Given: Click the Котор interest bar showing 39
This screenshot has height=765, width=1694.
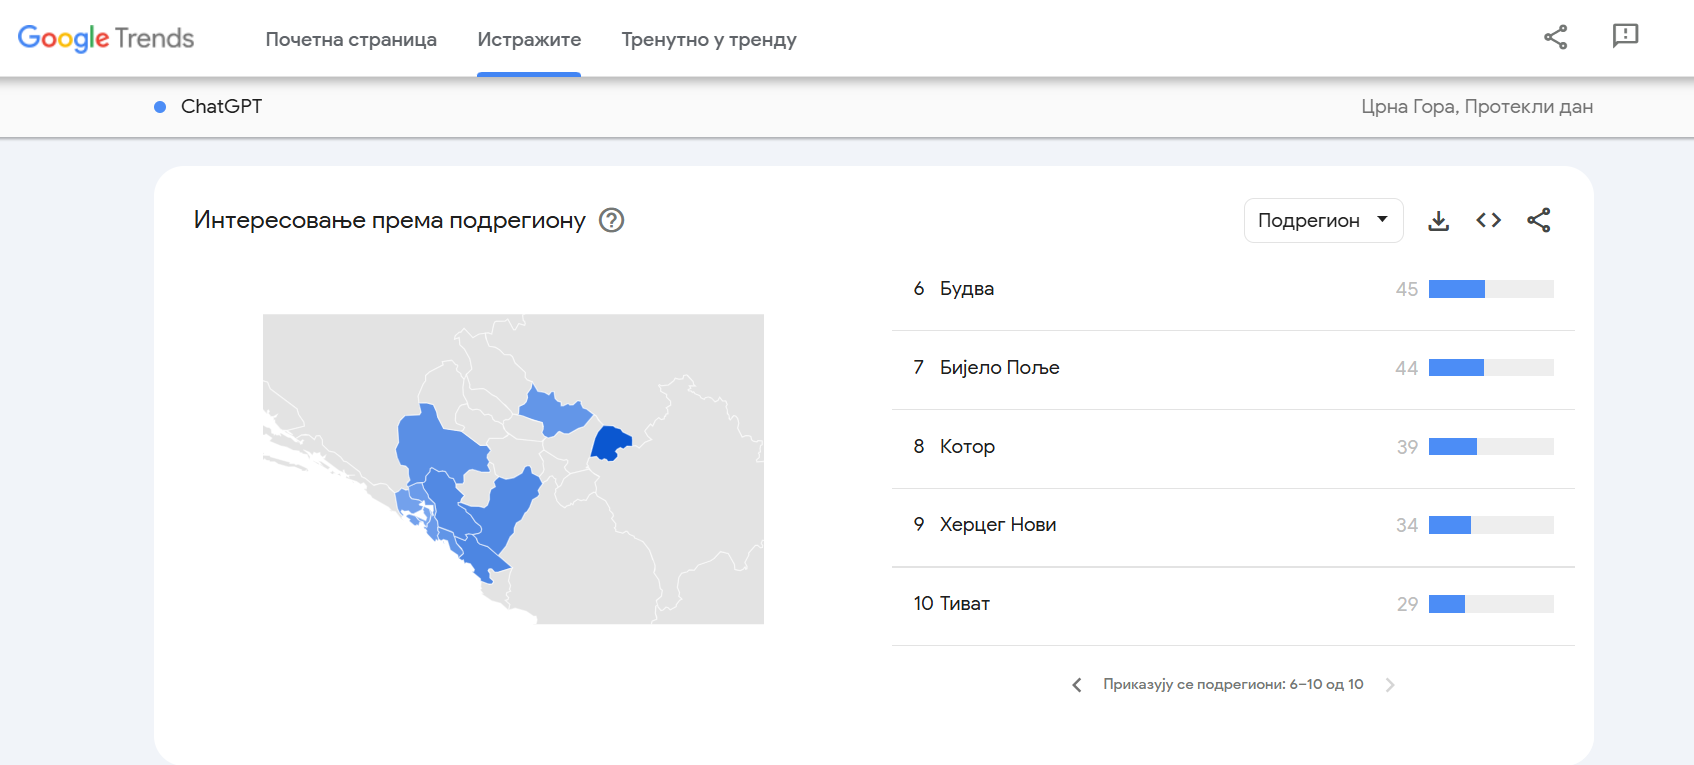Looking at the screenshot, I should click(1491, 447).
